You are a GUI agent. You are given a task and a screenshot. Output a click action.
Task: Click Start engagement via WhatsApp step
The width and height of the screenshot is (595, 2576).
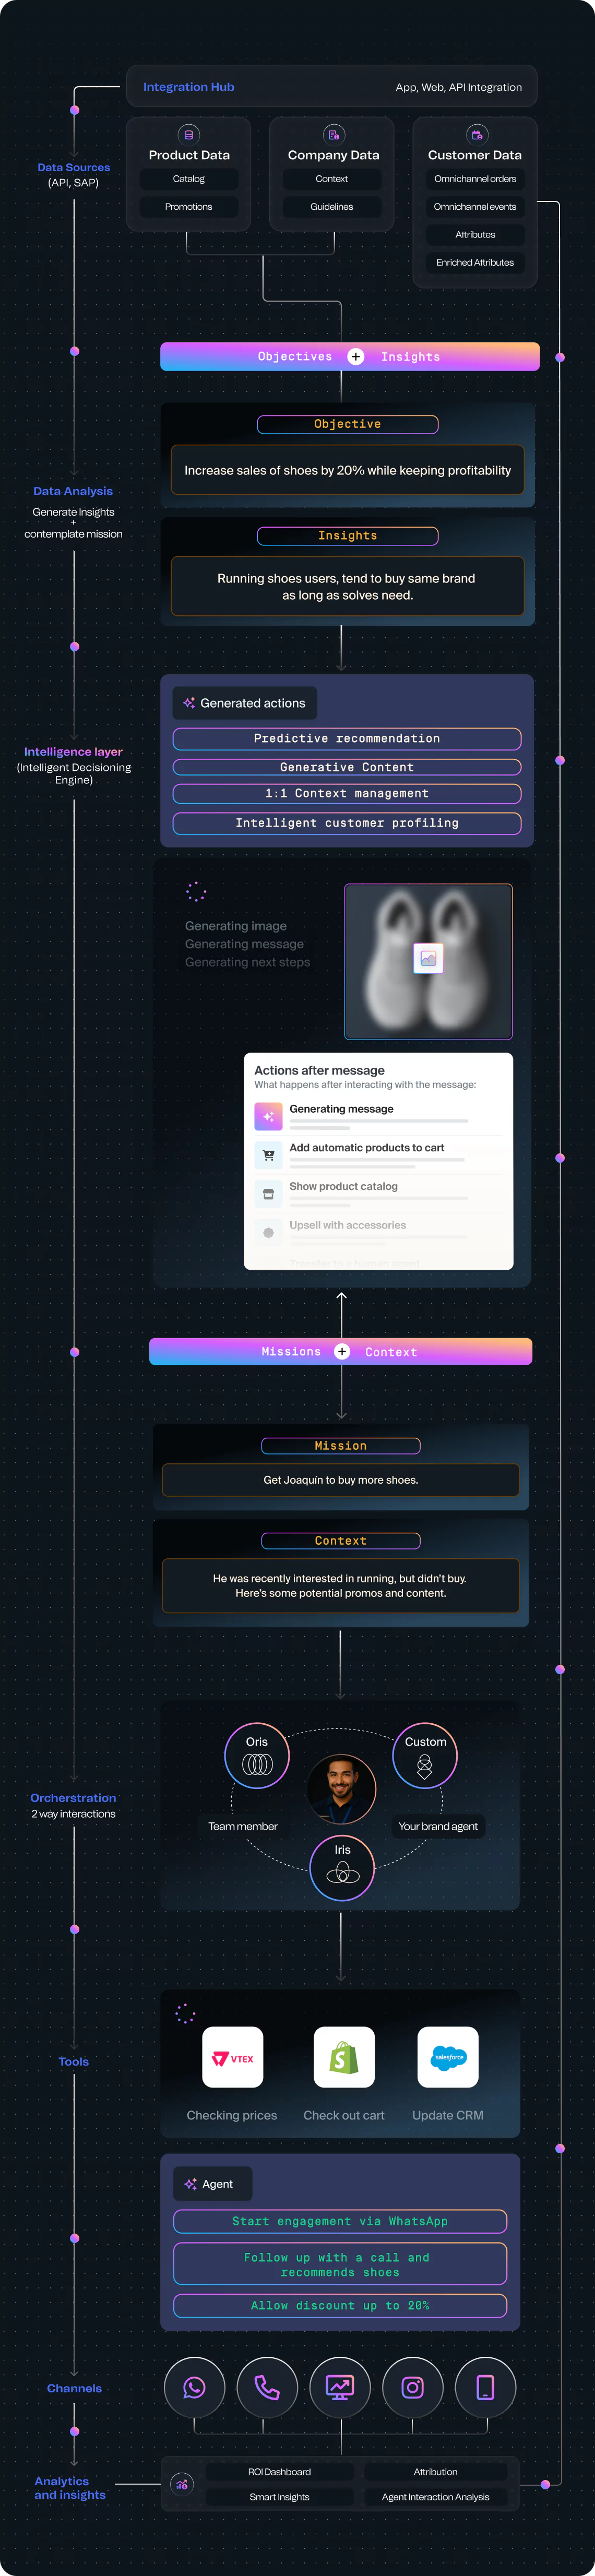(340, 2221)
